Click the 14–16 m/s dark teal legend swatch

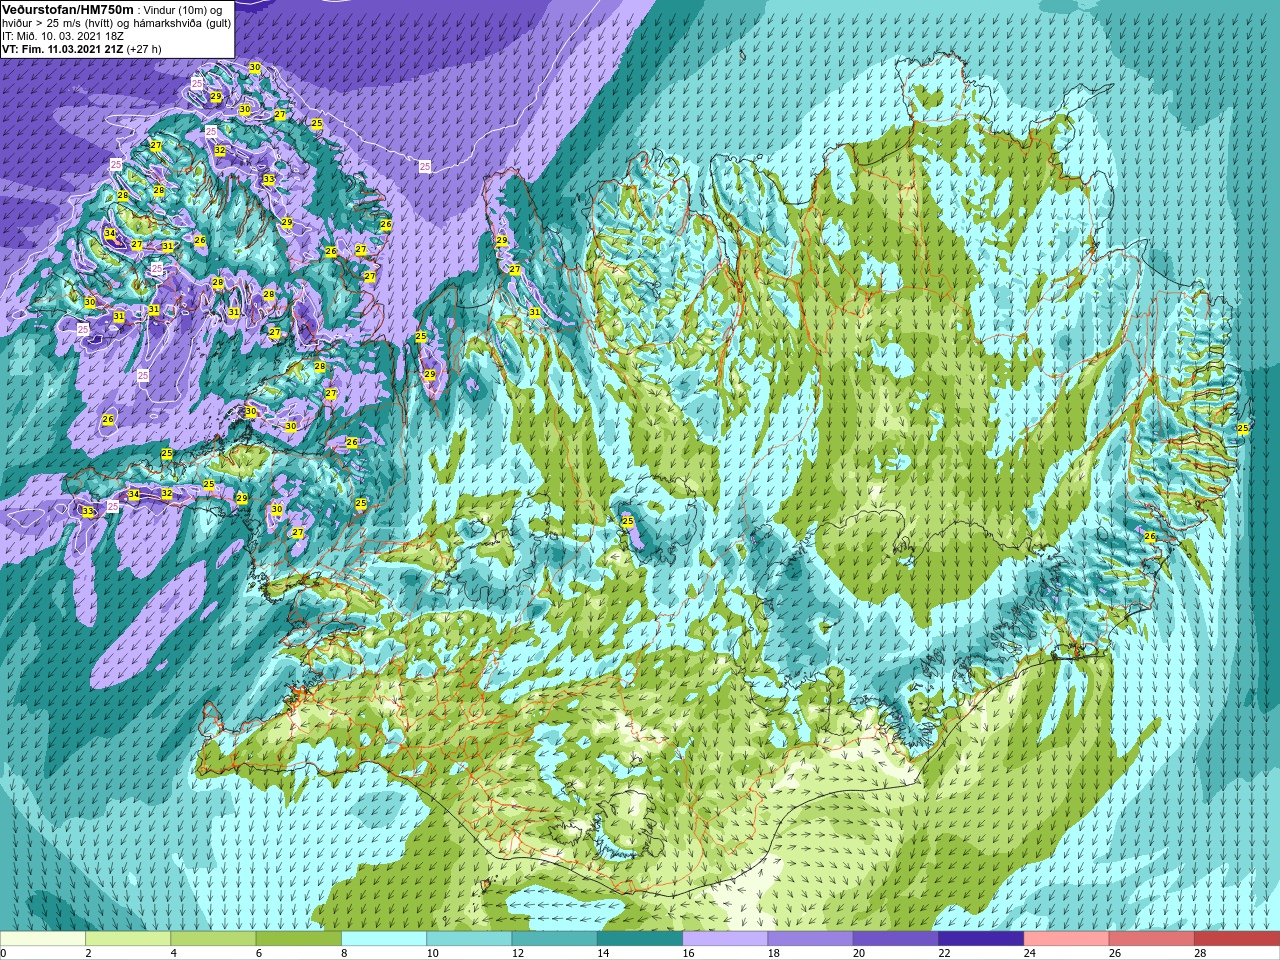(x=640, y=939)
